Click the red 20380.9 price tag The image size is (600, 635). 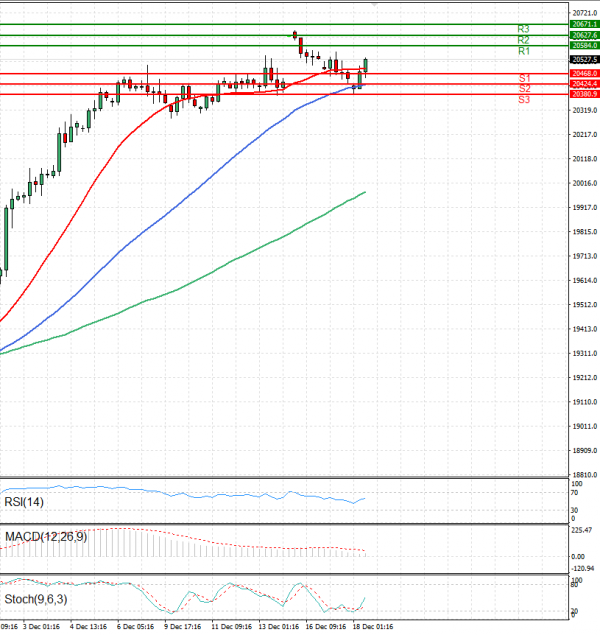click(584, 94)
